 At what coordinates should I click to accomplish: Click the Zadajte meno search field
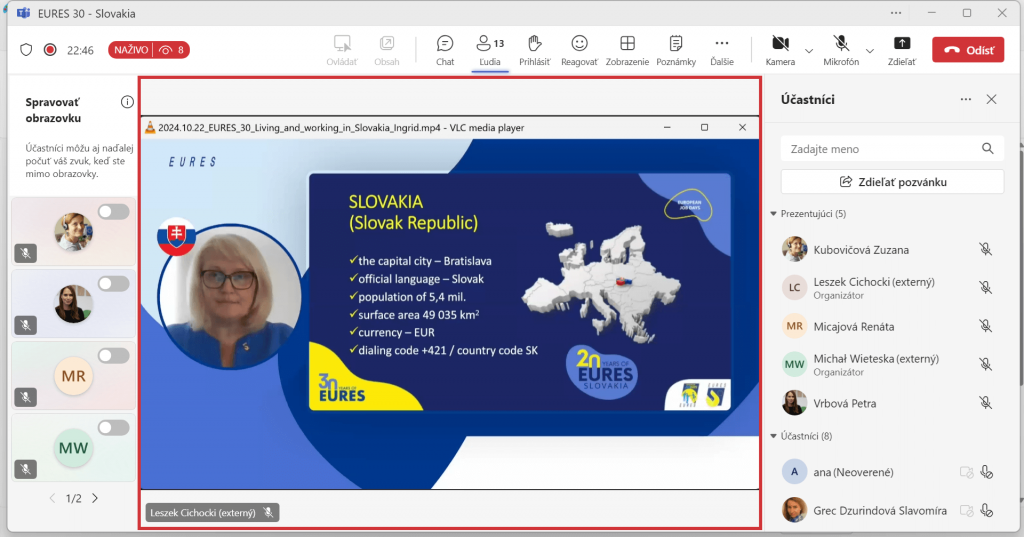pos(880,149)
